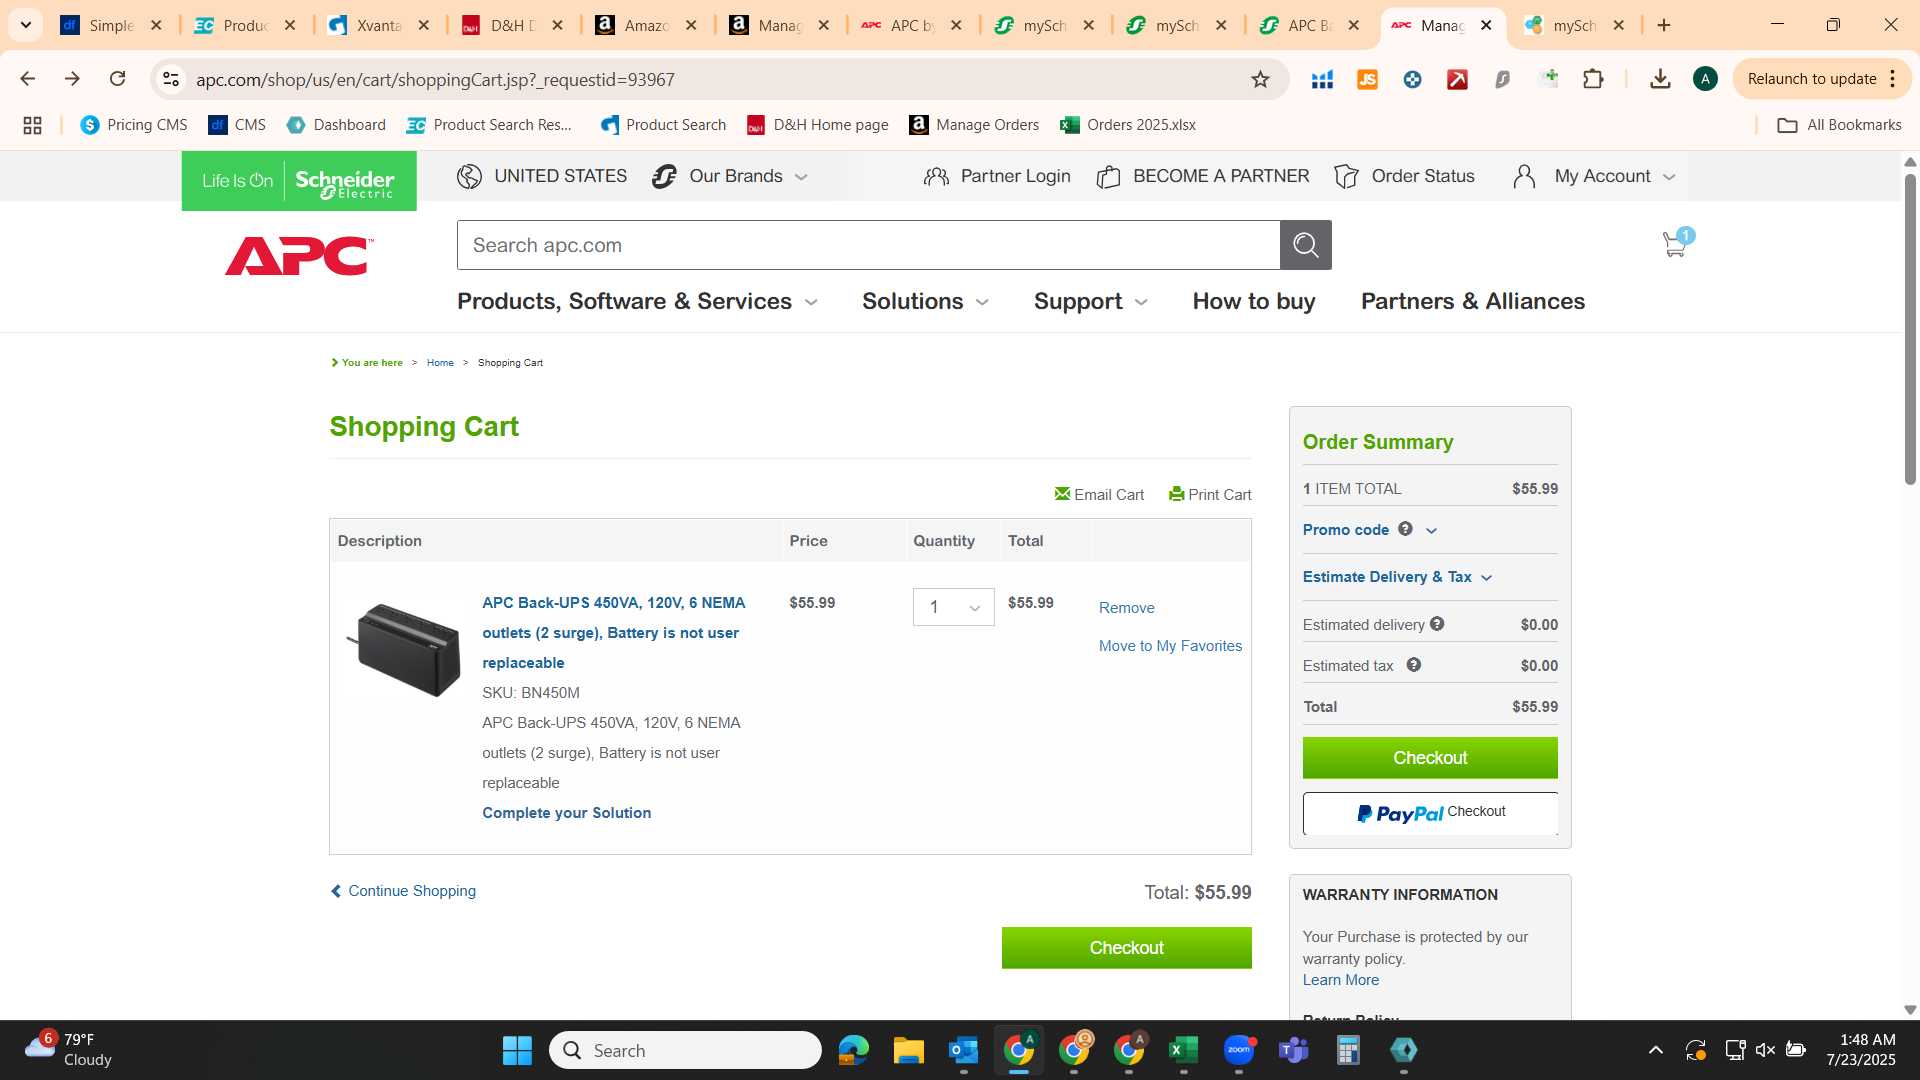This screenshot has width=1920, height=1080.
Task: Open Microsoft Teams from the taskbar
Action: click(1293, 1050)
